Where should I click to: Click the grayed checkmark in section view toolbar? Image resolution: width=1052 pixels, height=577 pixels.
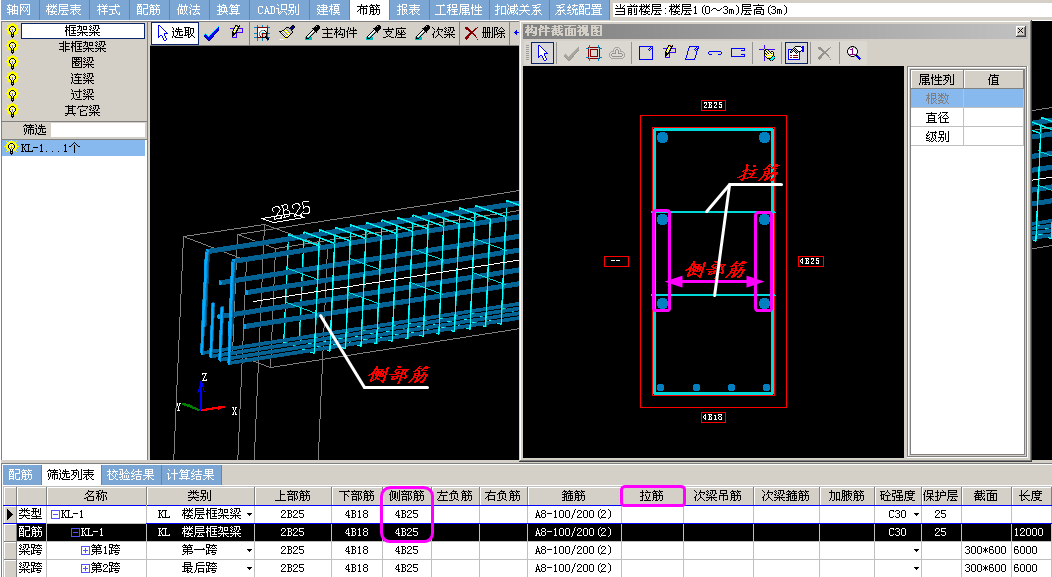[x=570, y=53]
